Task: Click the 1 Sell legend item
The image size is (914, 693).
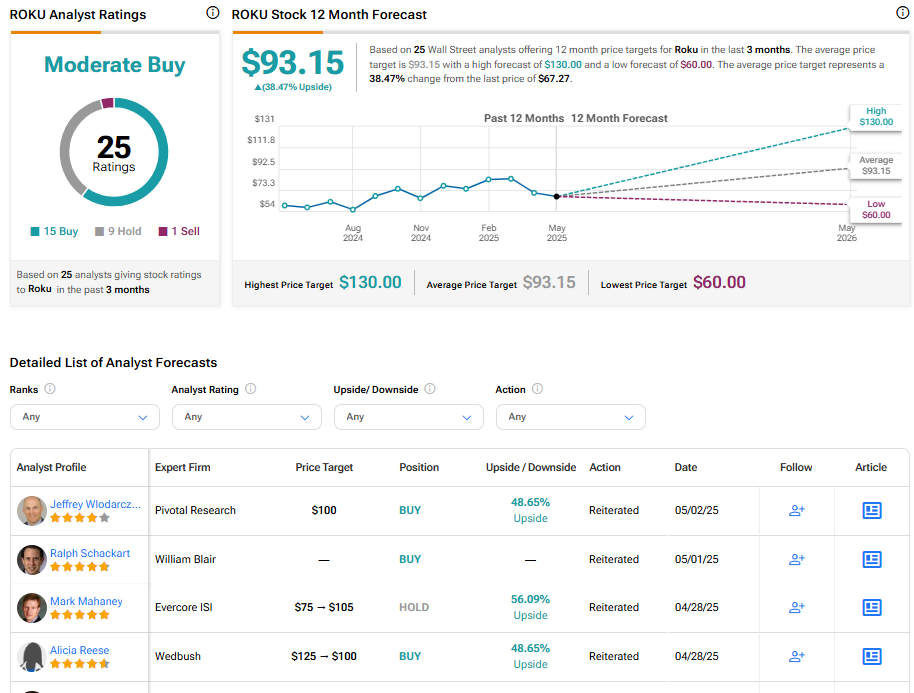Action: pyautogui.click(x=180, y=231)
